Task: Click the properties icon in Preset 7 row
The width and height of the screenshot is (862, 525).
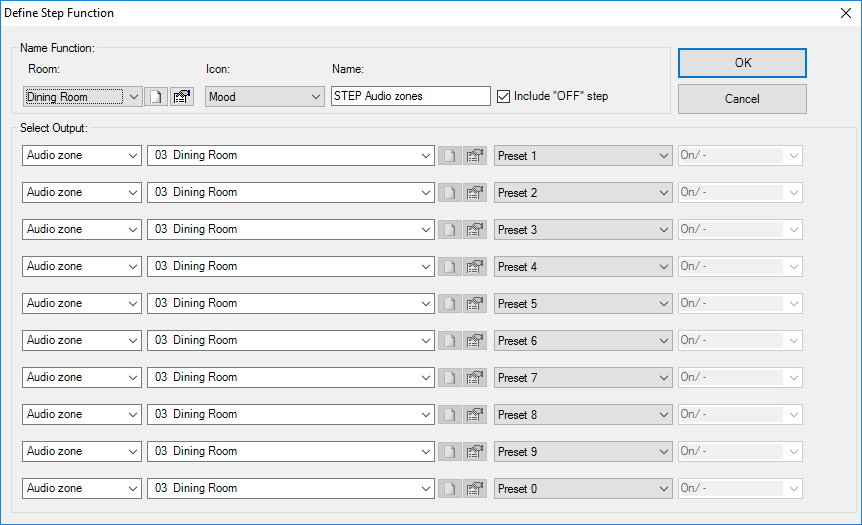Action: [475, 378]
